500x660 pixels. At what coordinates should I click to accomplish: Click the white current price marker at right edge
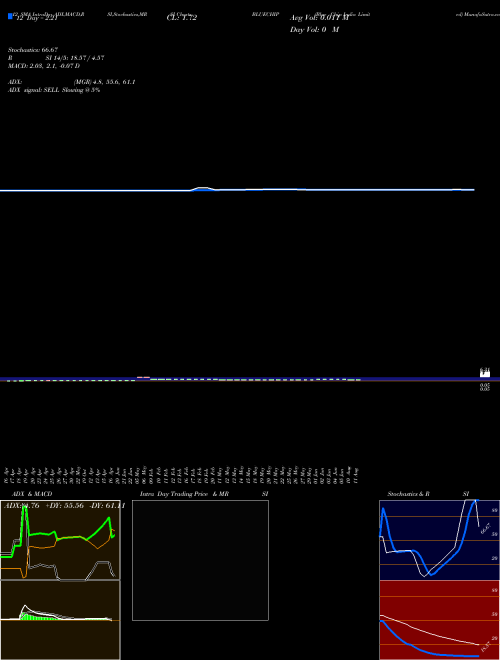point(485,373)
